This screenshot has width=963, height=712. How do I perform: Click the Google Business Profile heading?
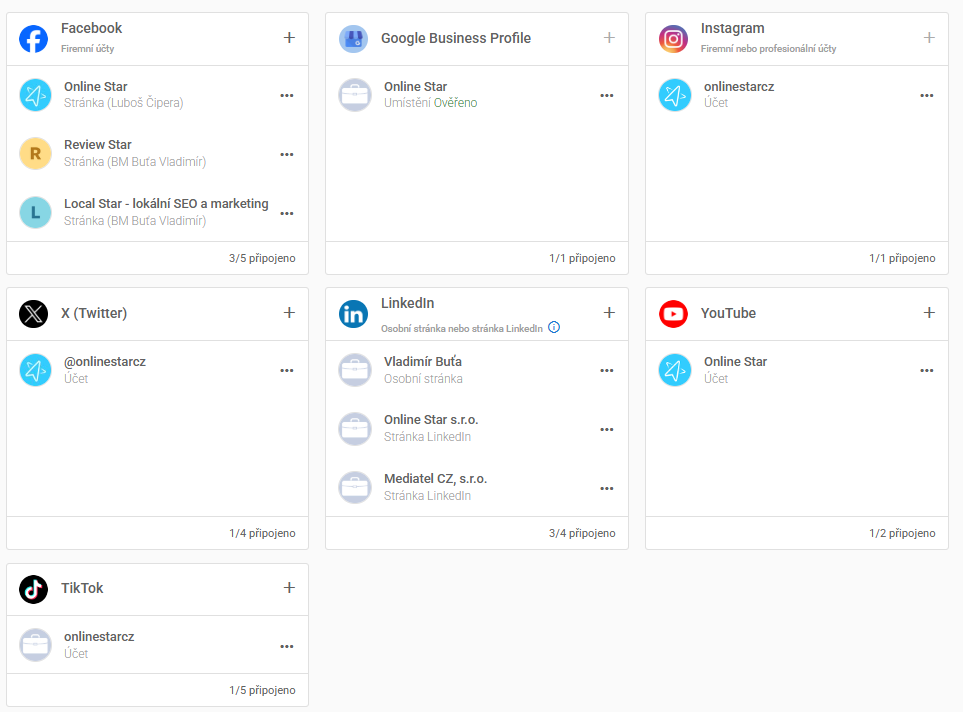(x=456, y=38)
